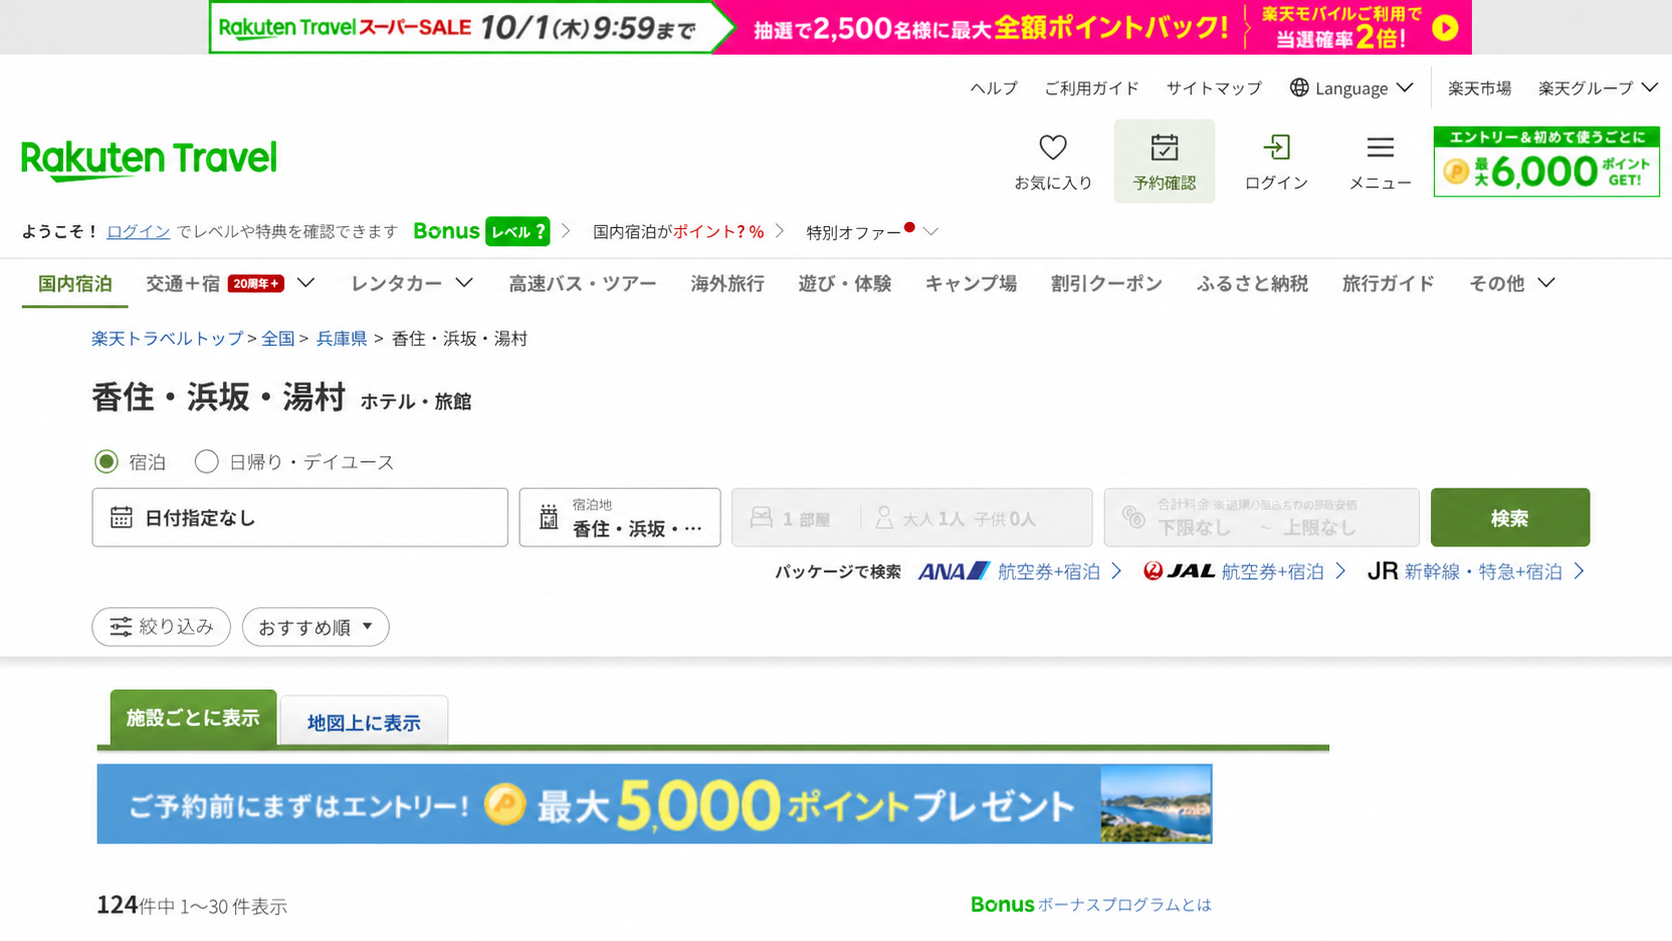Select the 宿泊 radio button
This screenshot has width=1672, height=941.
click(106, 462)
